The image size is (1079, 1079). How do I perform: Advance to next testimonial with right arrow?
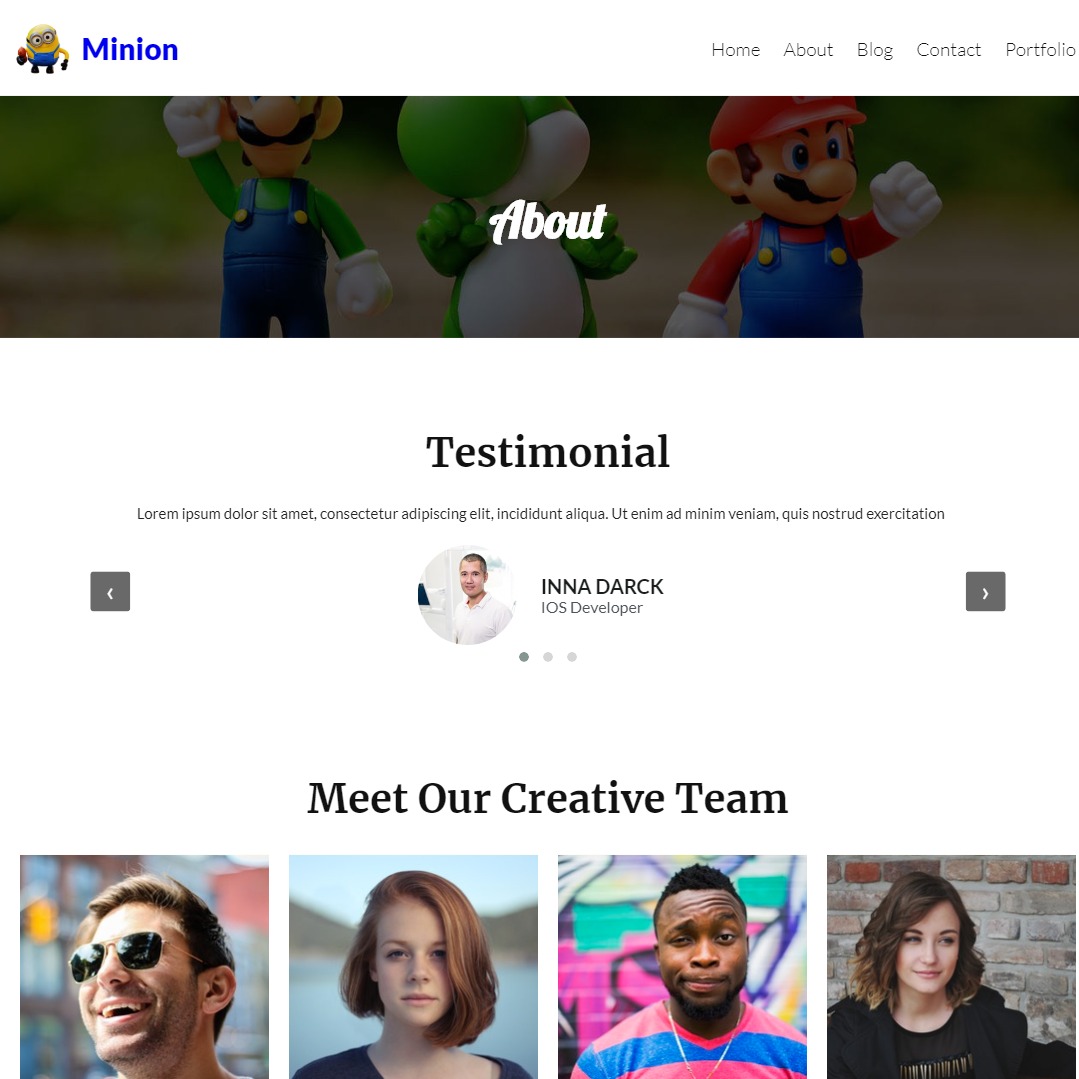pos(985,591)
